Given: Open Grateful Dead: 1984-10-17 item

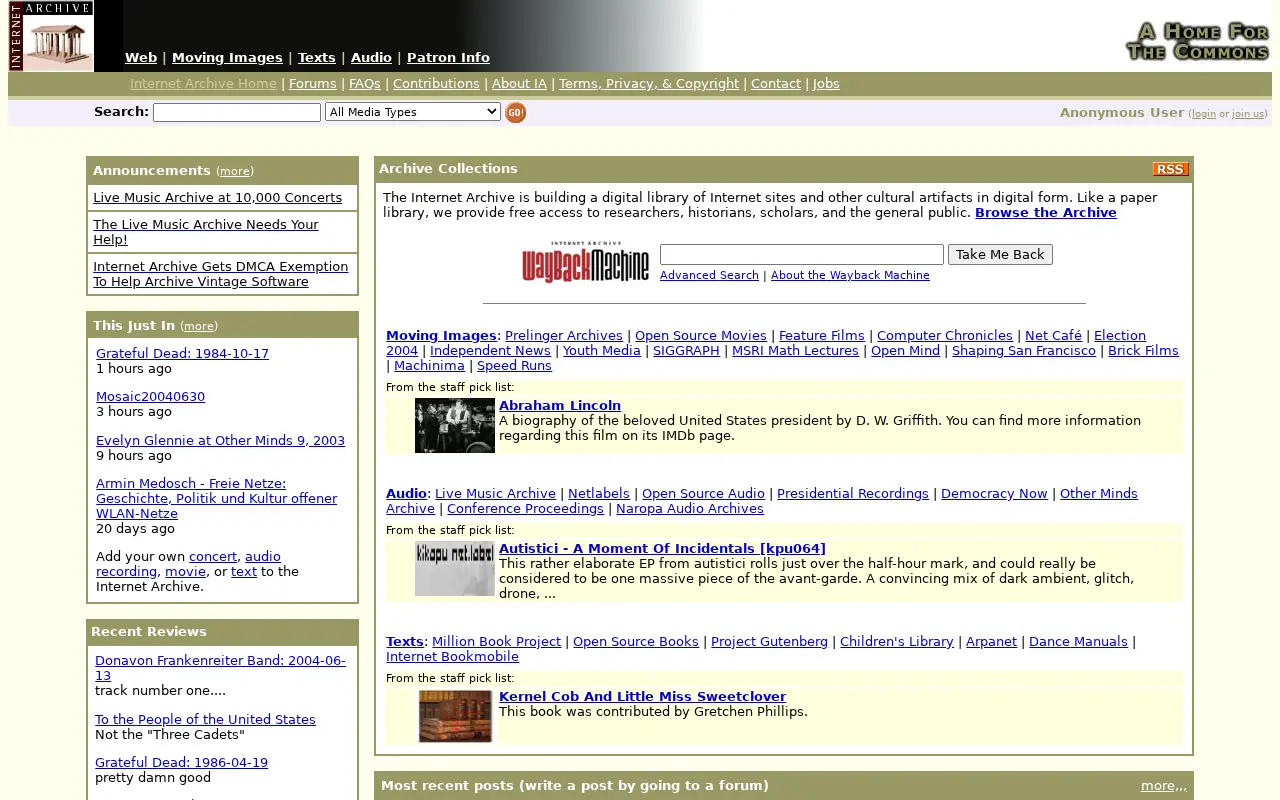Looking at the screenshot, I should 182,353.
